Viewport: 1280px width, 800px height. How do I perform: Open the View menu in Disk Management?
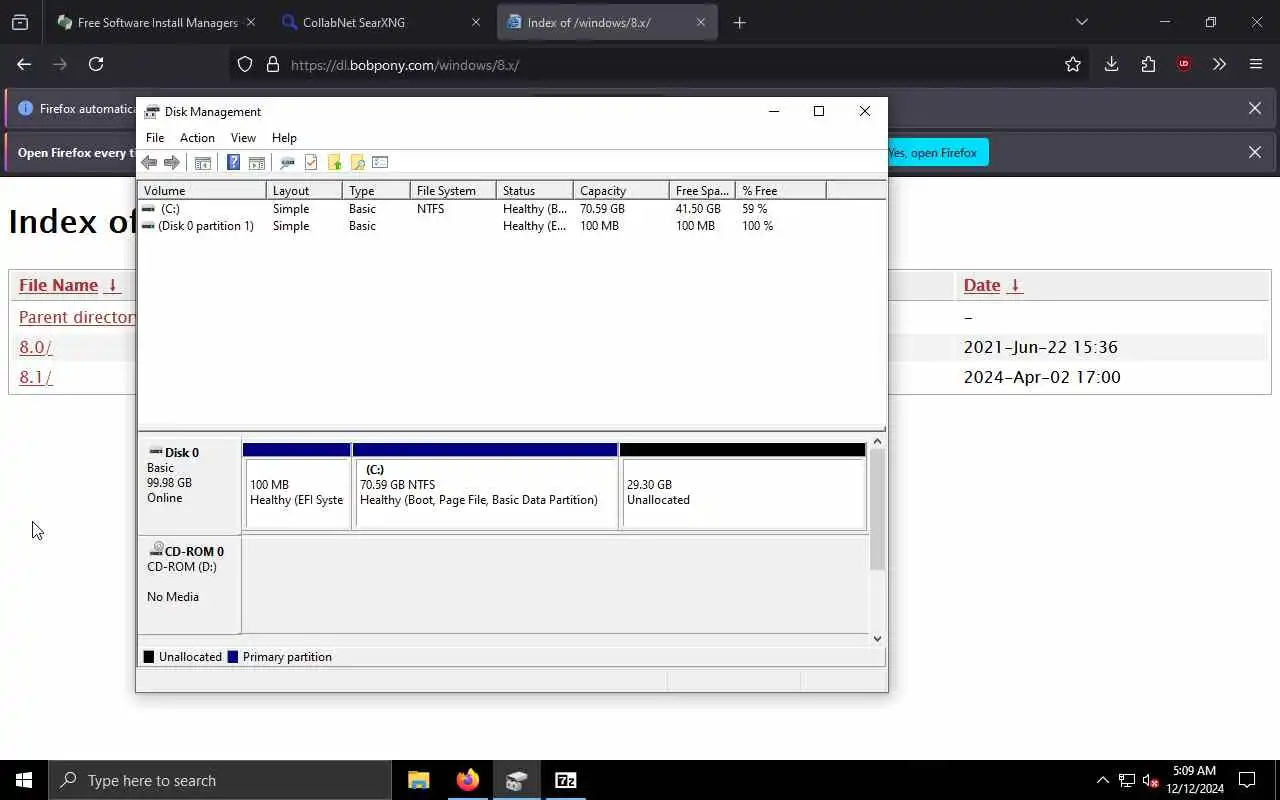(x=243, y=138)
